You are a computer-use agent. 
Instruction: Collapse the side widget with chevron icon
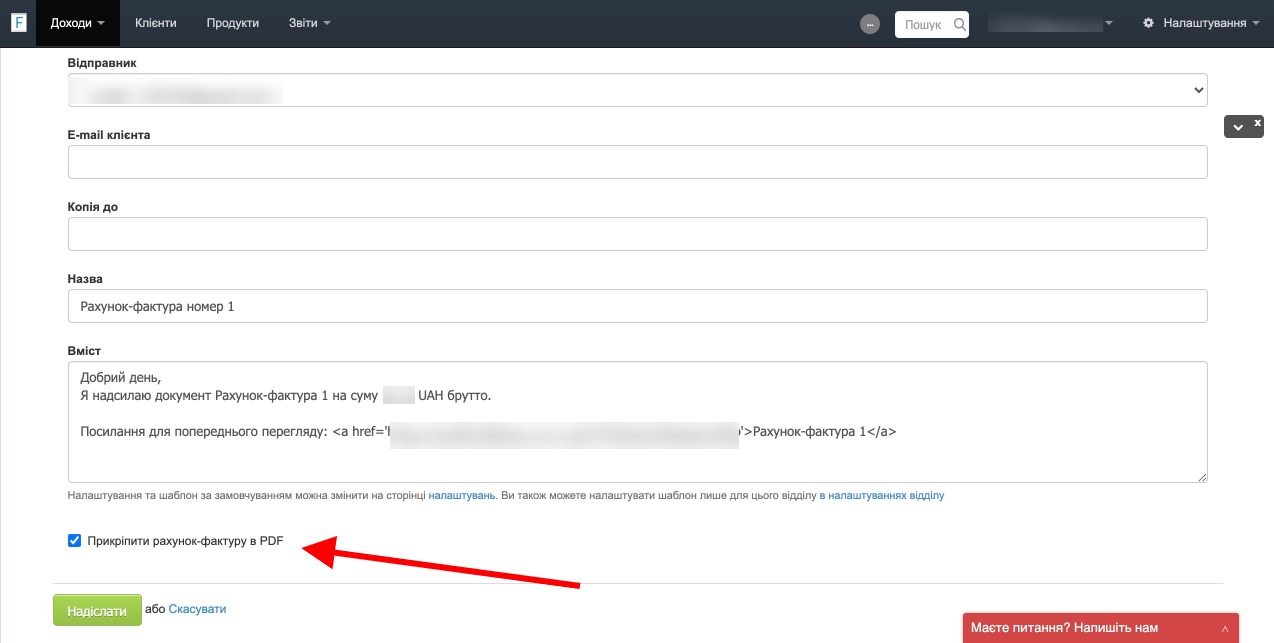tap(1238, 127)
